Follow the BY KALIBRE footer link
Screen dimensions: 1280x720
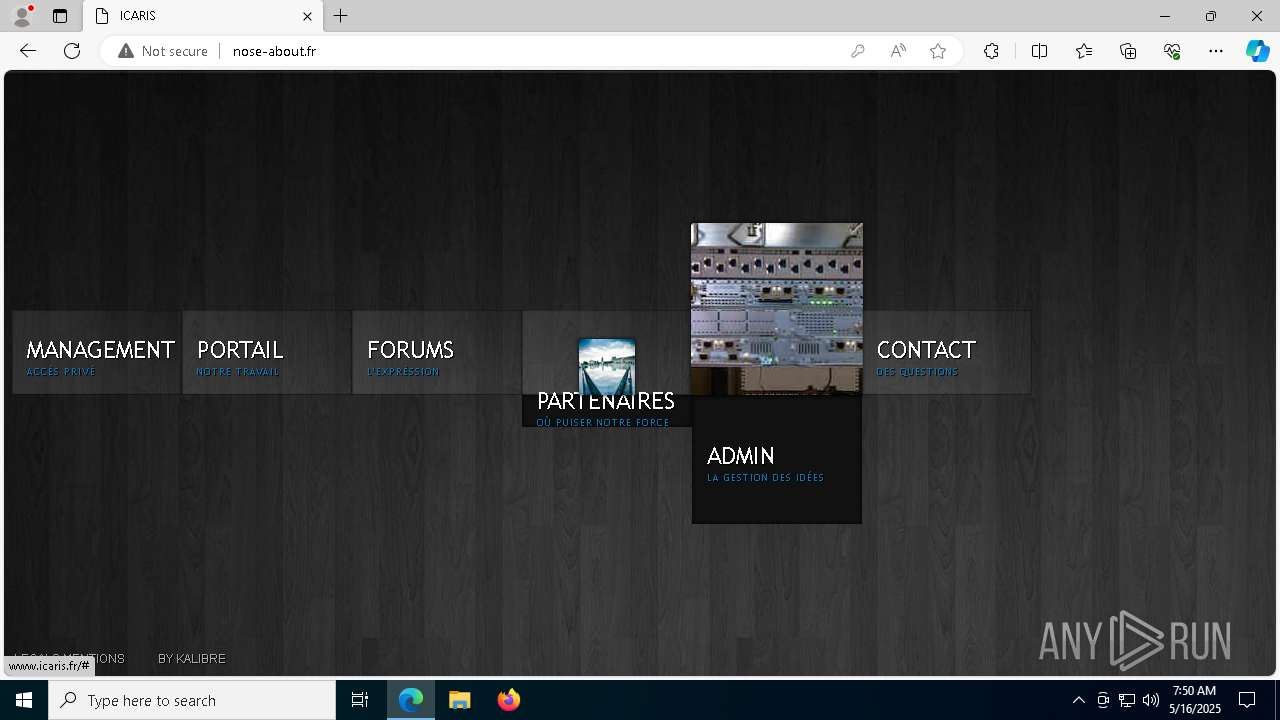(x=192, y=658)
